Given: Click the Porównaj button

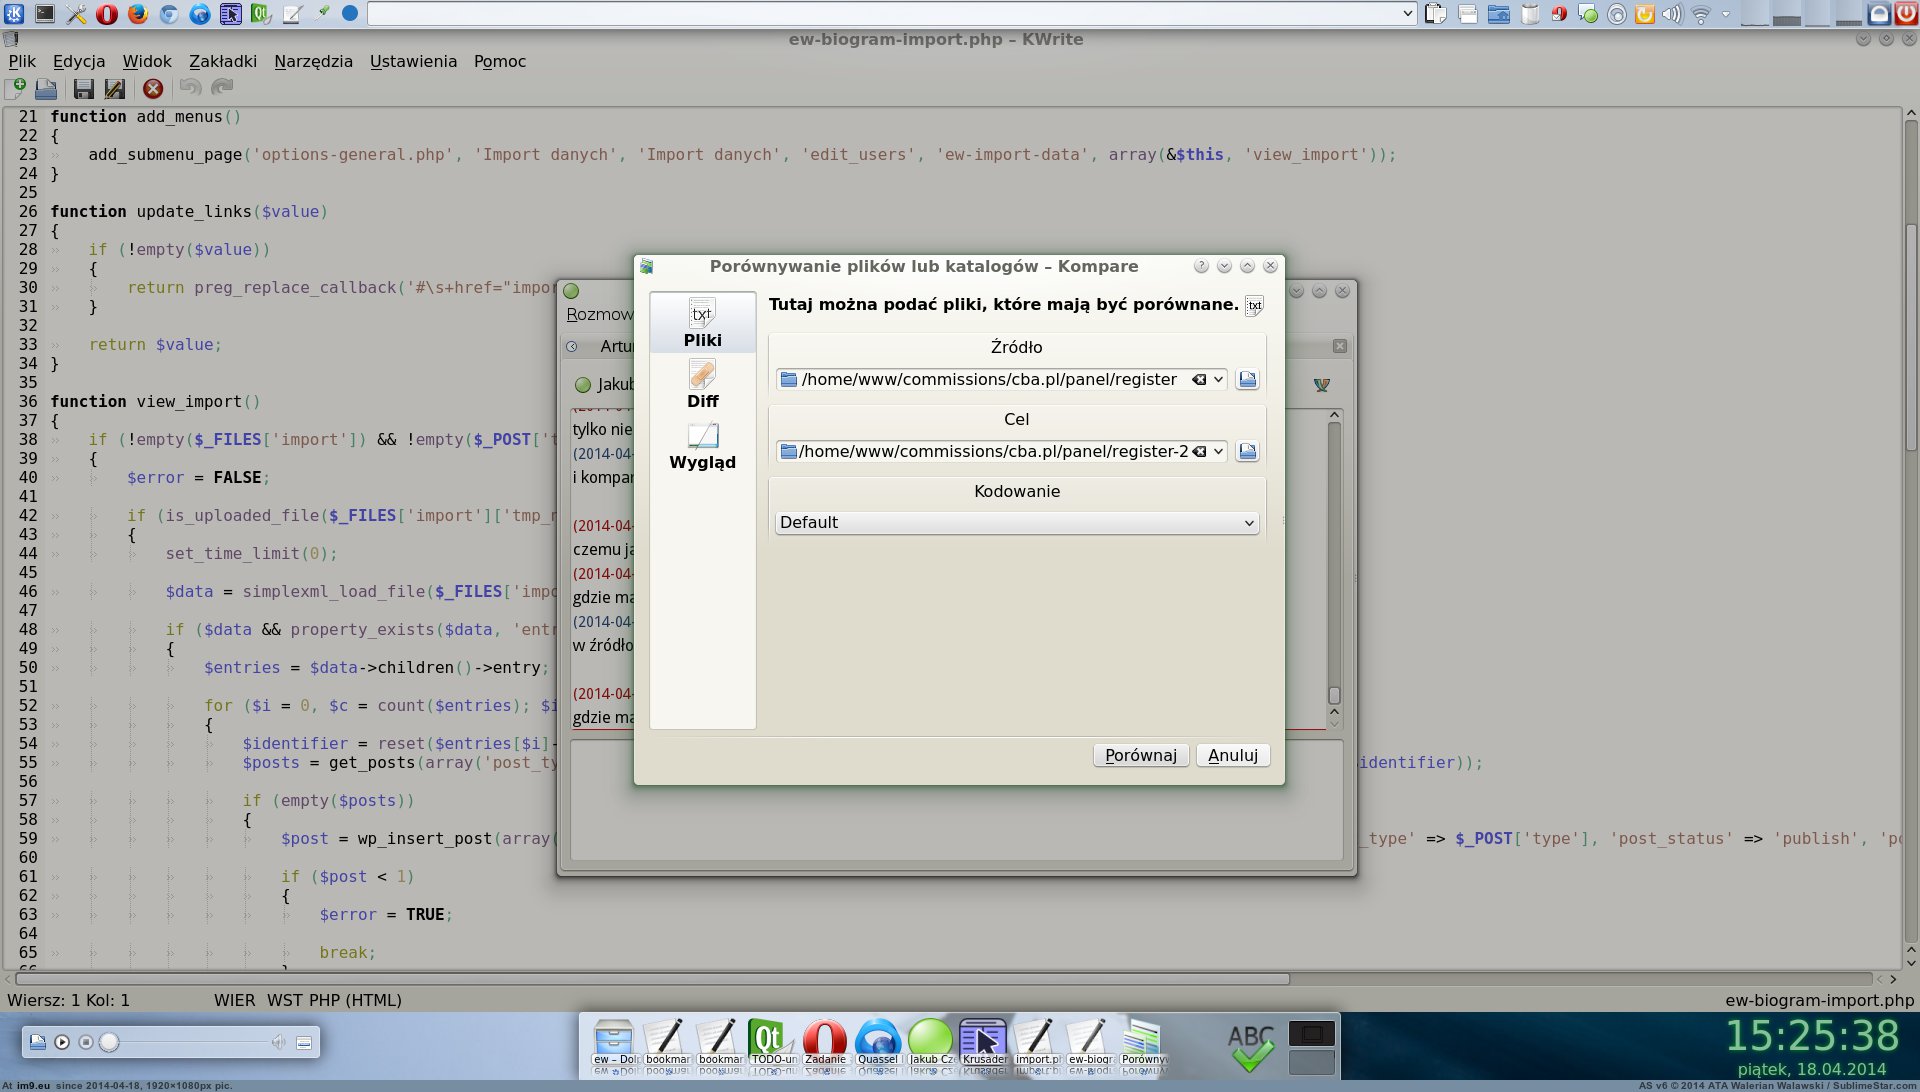Looking at the screenshot, I should pyautogui.click(x=1140, y=756).
